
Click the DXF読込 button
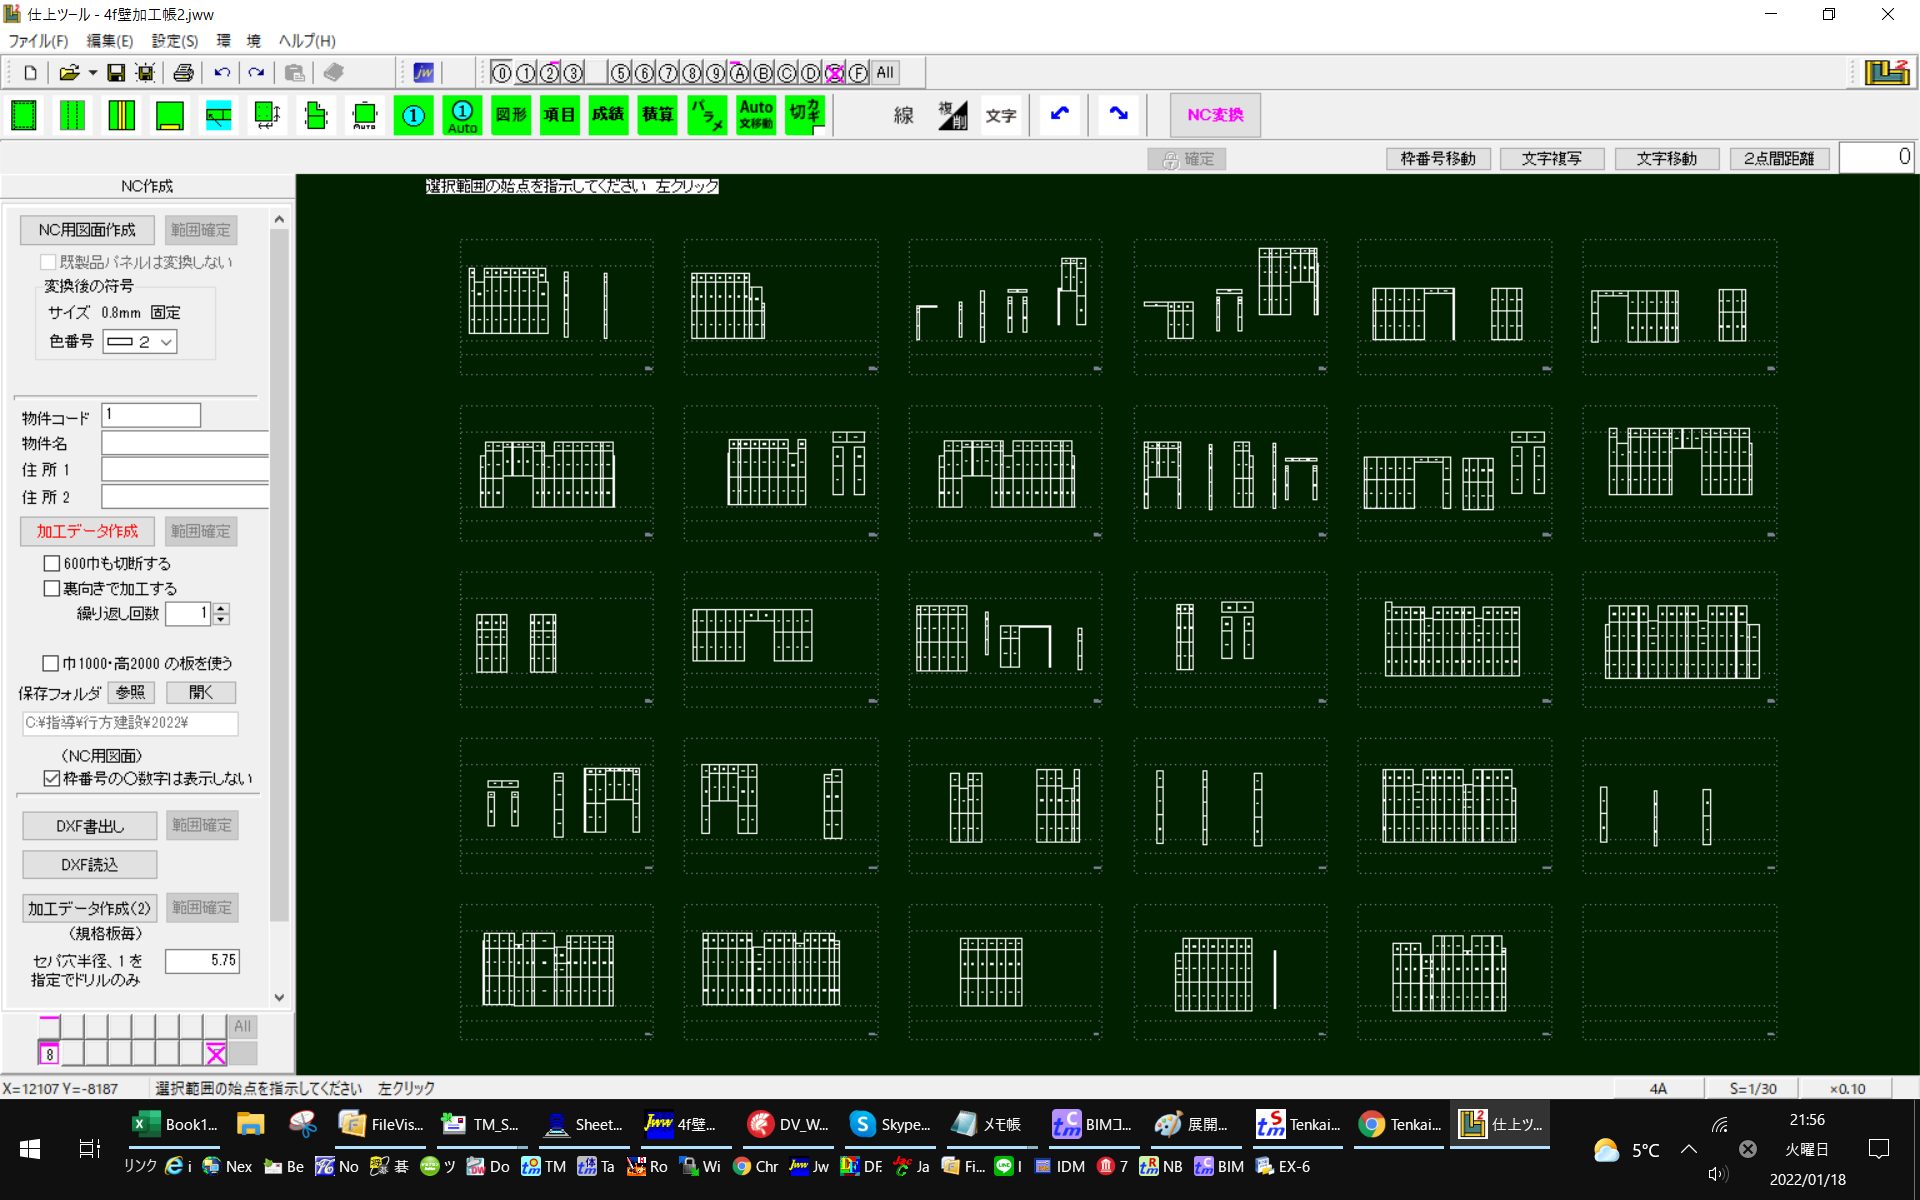pyautogui.click(x=90, y=865)
